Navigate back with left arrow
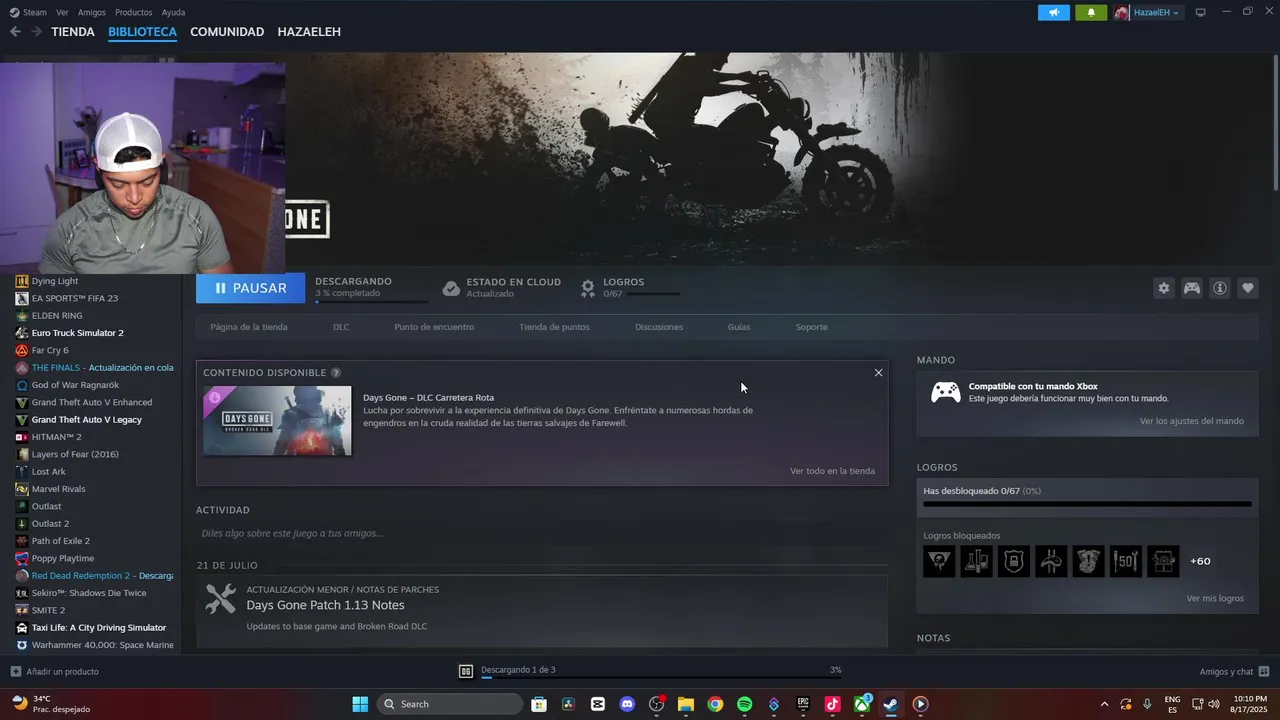1280x720 pixels. (x=15, y=32)
